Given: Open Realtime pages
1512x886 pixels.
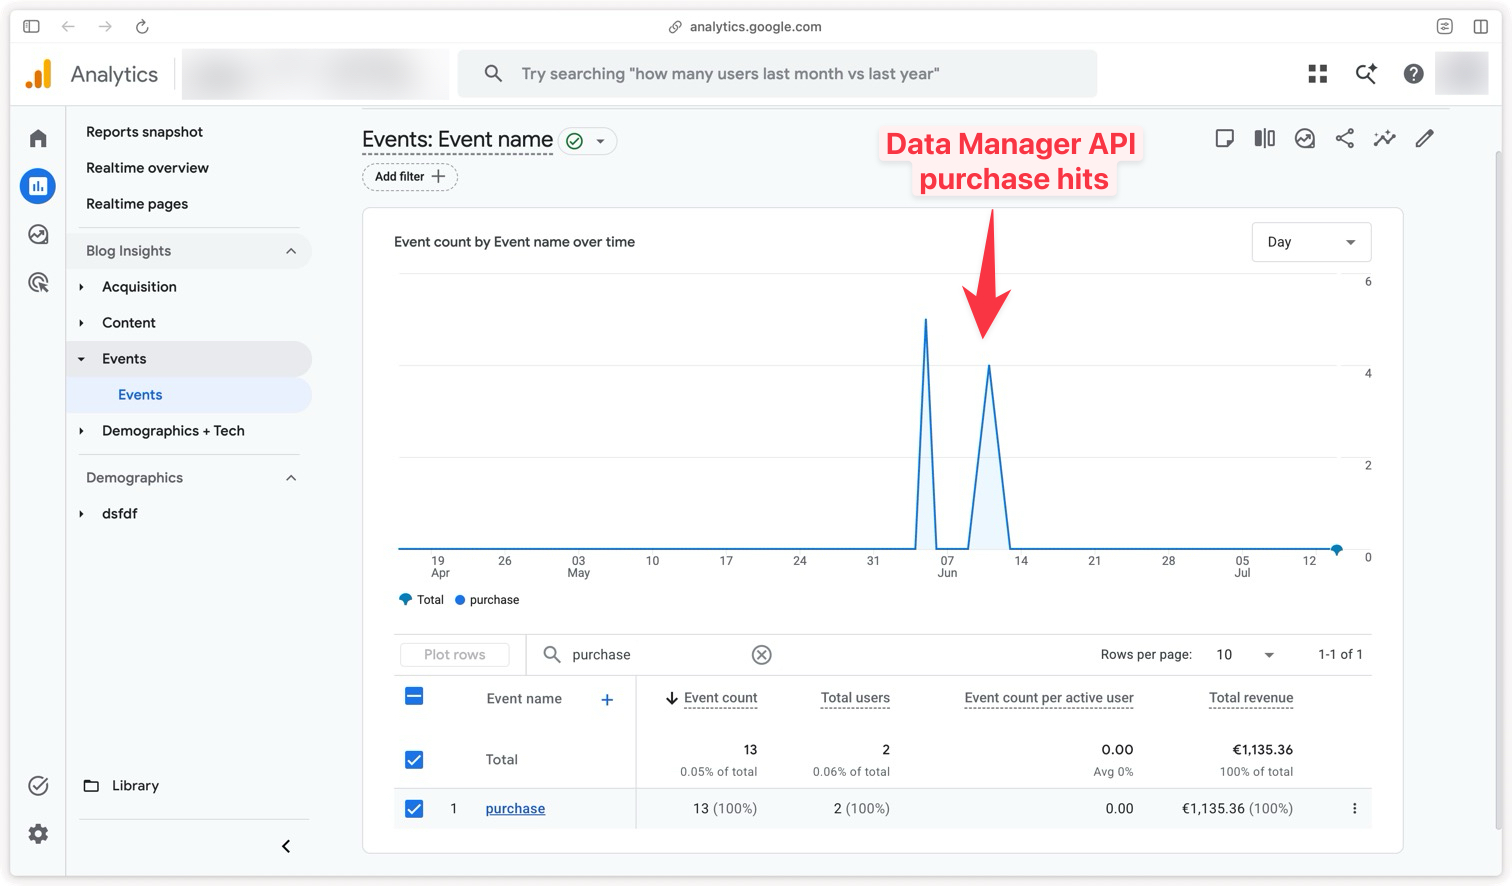Looking at the screenshot, I should [x=137, y=204].
